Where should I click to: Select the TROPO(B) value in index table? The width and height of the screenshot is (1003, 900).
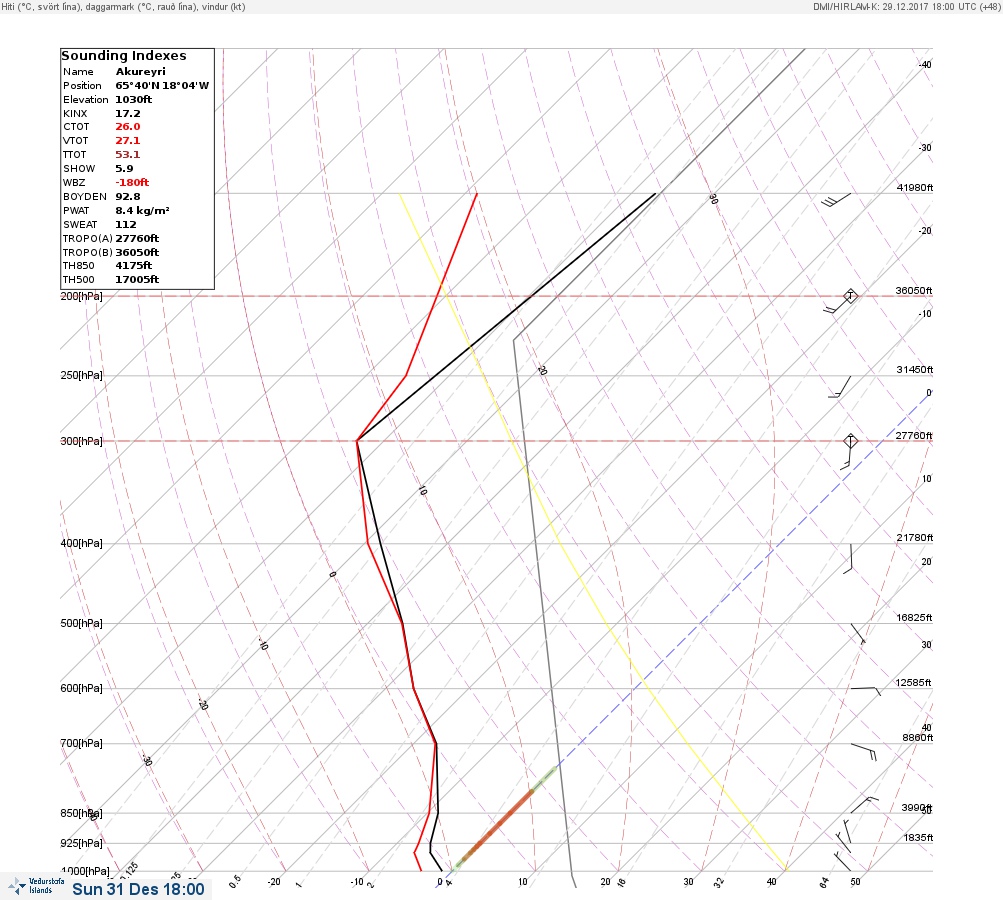[137, 253]
